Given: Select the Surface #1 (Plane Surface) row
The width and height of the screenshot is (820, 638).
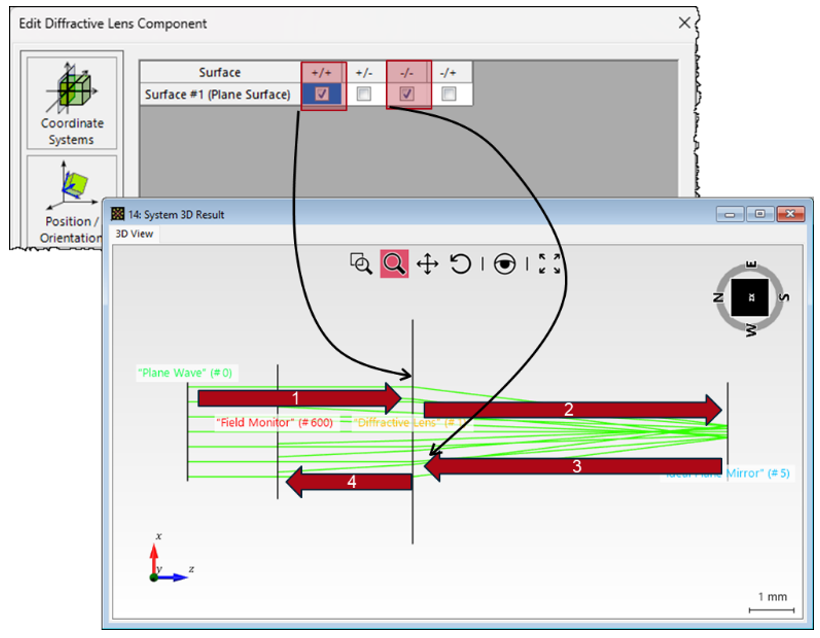Looking at the screenshot, I should [x=218, y=94].
